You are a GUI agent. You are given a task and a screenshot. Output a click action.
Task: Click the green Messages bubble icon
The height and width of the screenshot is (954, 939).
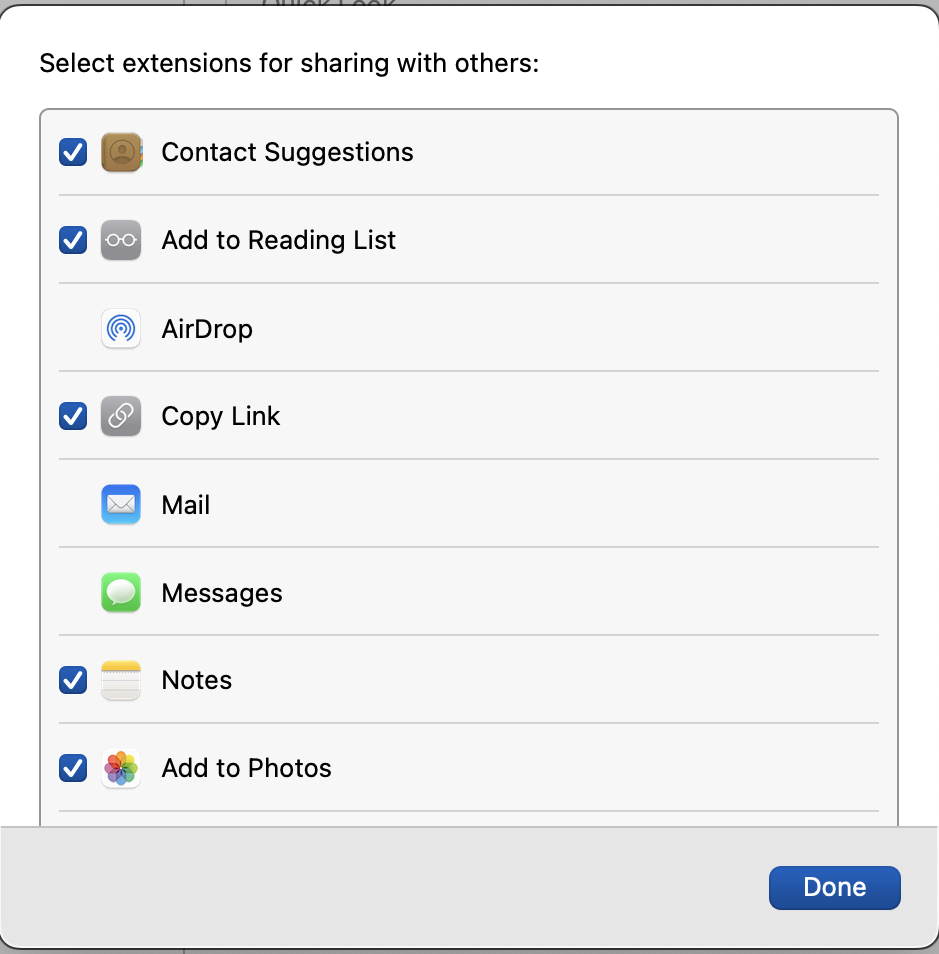pos(121,592)
